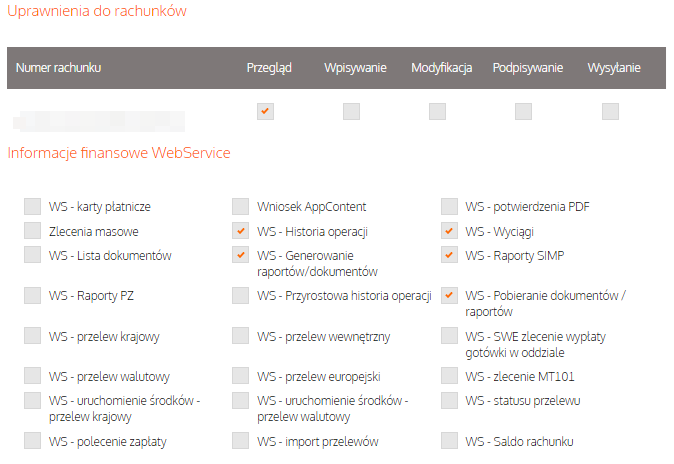Click the Informacje finansowe WebService heading
Image resolution: width=674 pixels, height=464 pixels.
[x=119, y=153]
